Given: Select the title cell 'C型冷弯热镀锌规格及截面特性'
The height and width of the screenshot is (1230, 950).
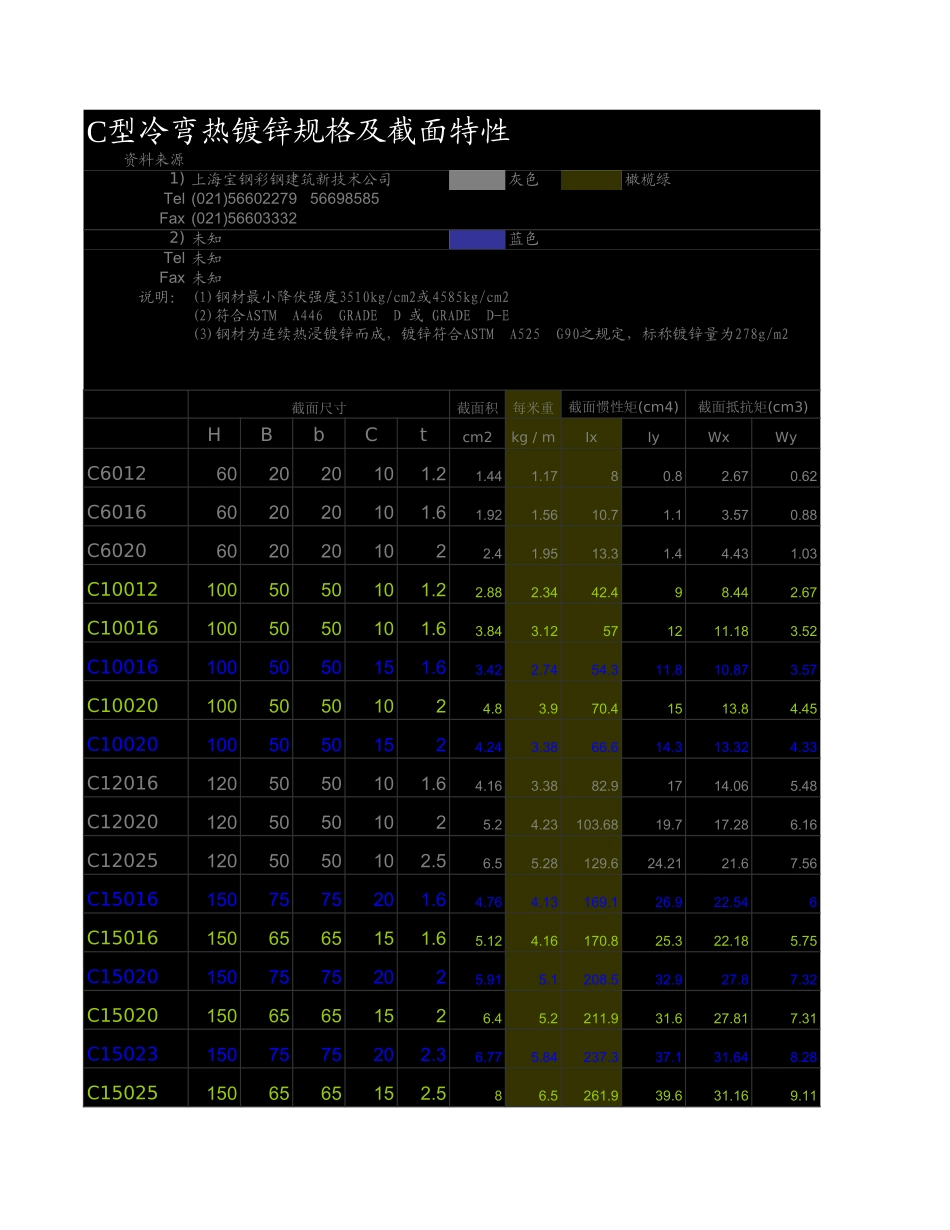Looking at the screenshot, I should [299, 131].
